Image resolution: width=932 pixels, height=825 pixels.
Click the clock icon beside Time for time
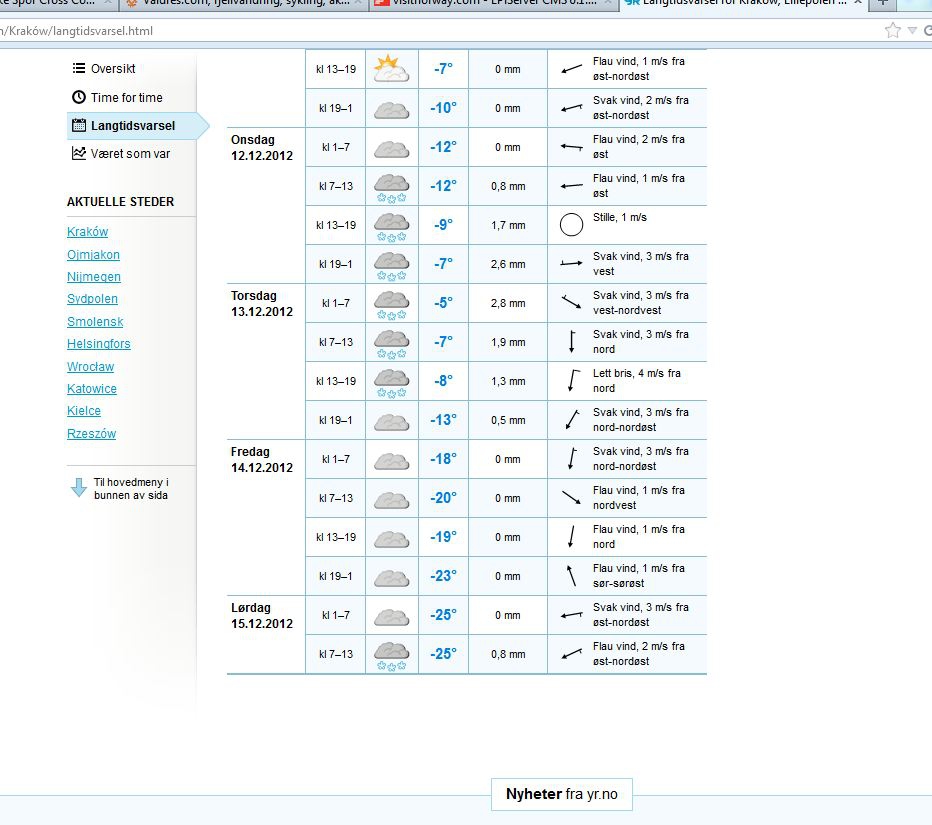click(x=79, y=97)
